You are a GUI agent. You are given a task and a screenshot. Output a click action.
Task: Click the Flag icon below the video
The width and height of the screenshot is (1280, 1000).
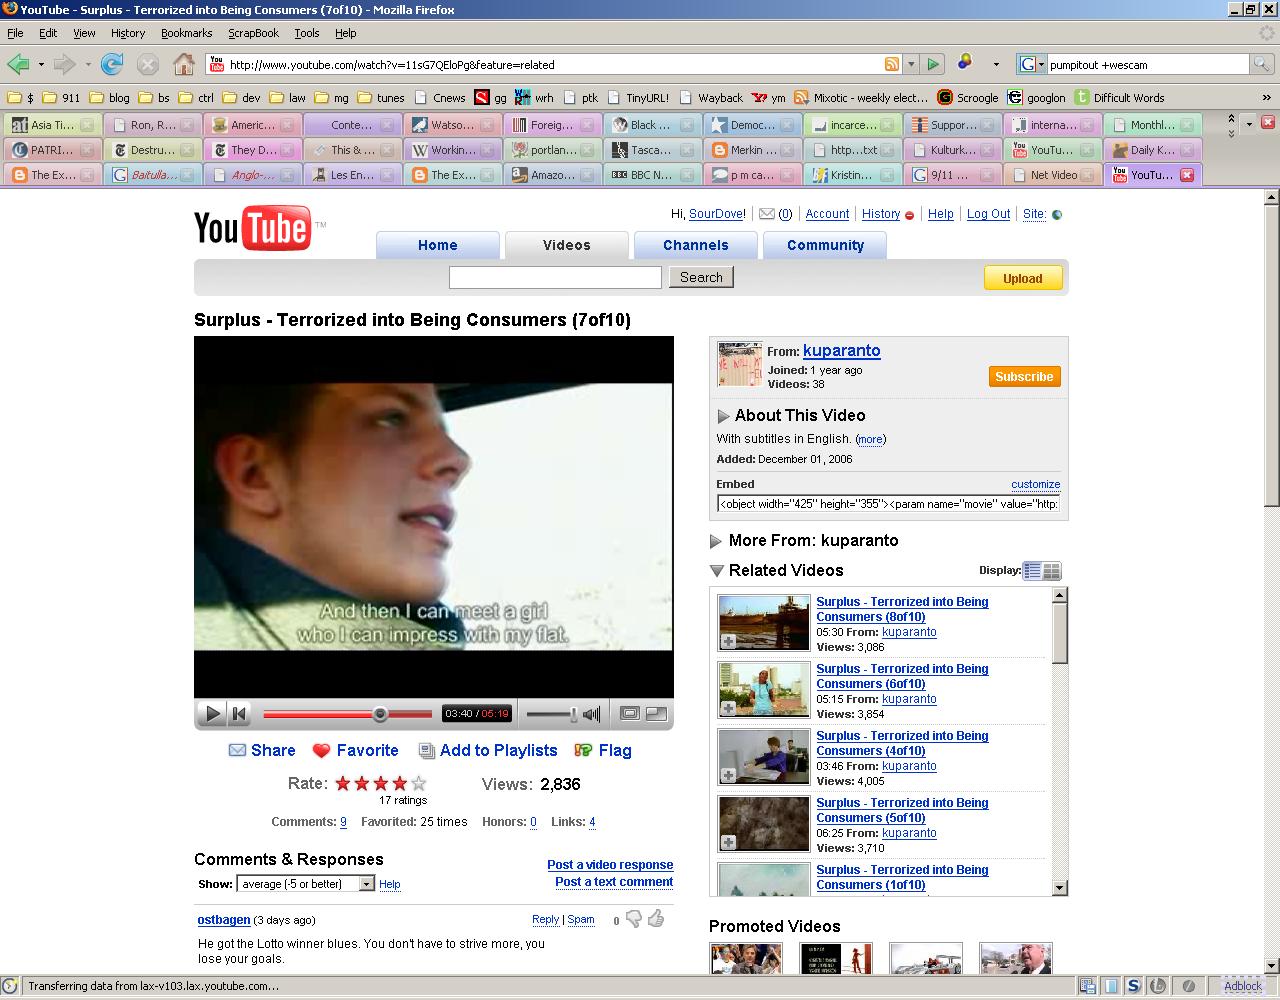click(583, 750)
